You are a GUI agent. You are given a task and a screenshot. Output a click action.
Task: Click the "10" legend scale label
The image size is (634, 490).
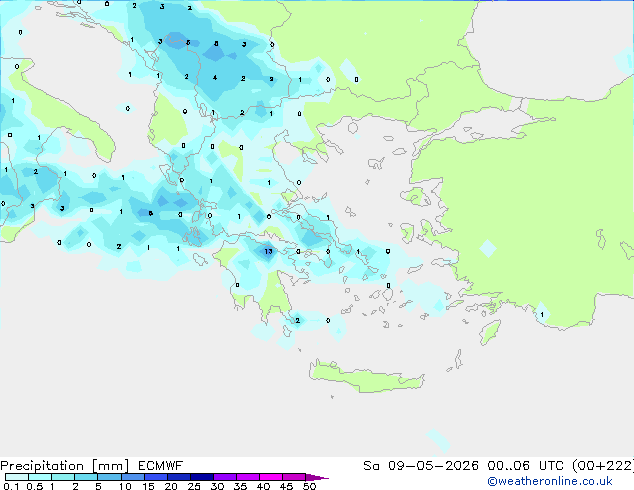tap(125, 486)
